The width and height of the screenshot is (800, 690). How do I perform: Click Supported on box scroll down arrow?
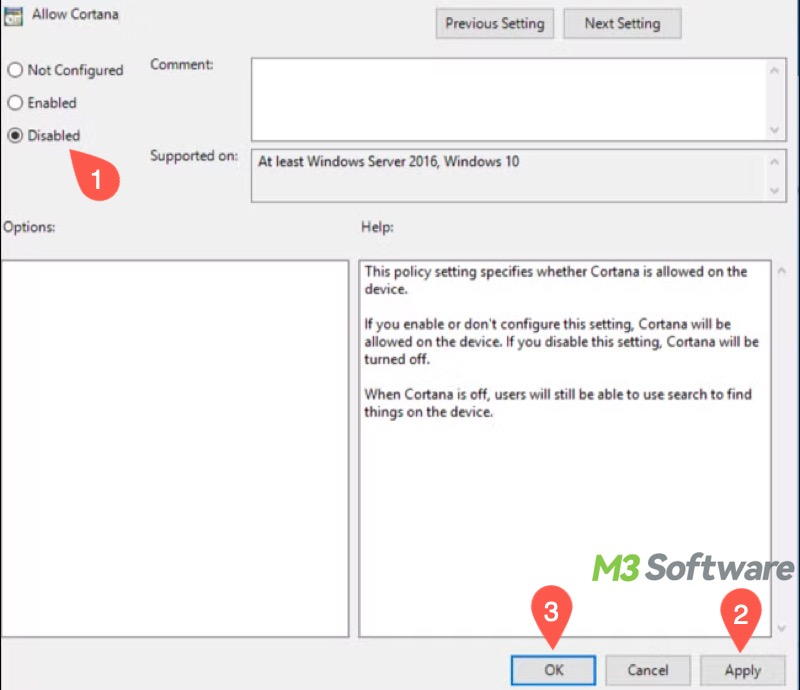click(x=774, y=191)
